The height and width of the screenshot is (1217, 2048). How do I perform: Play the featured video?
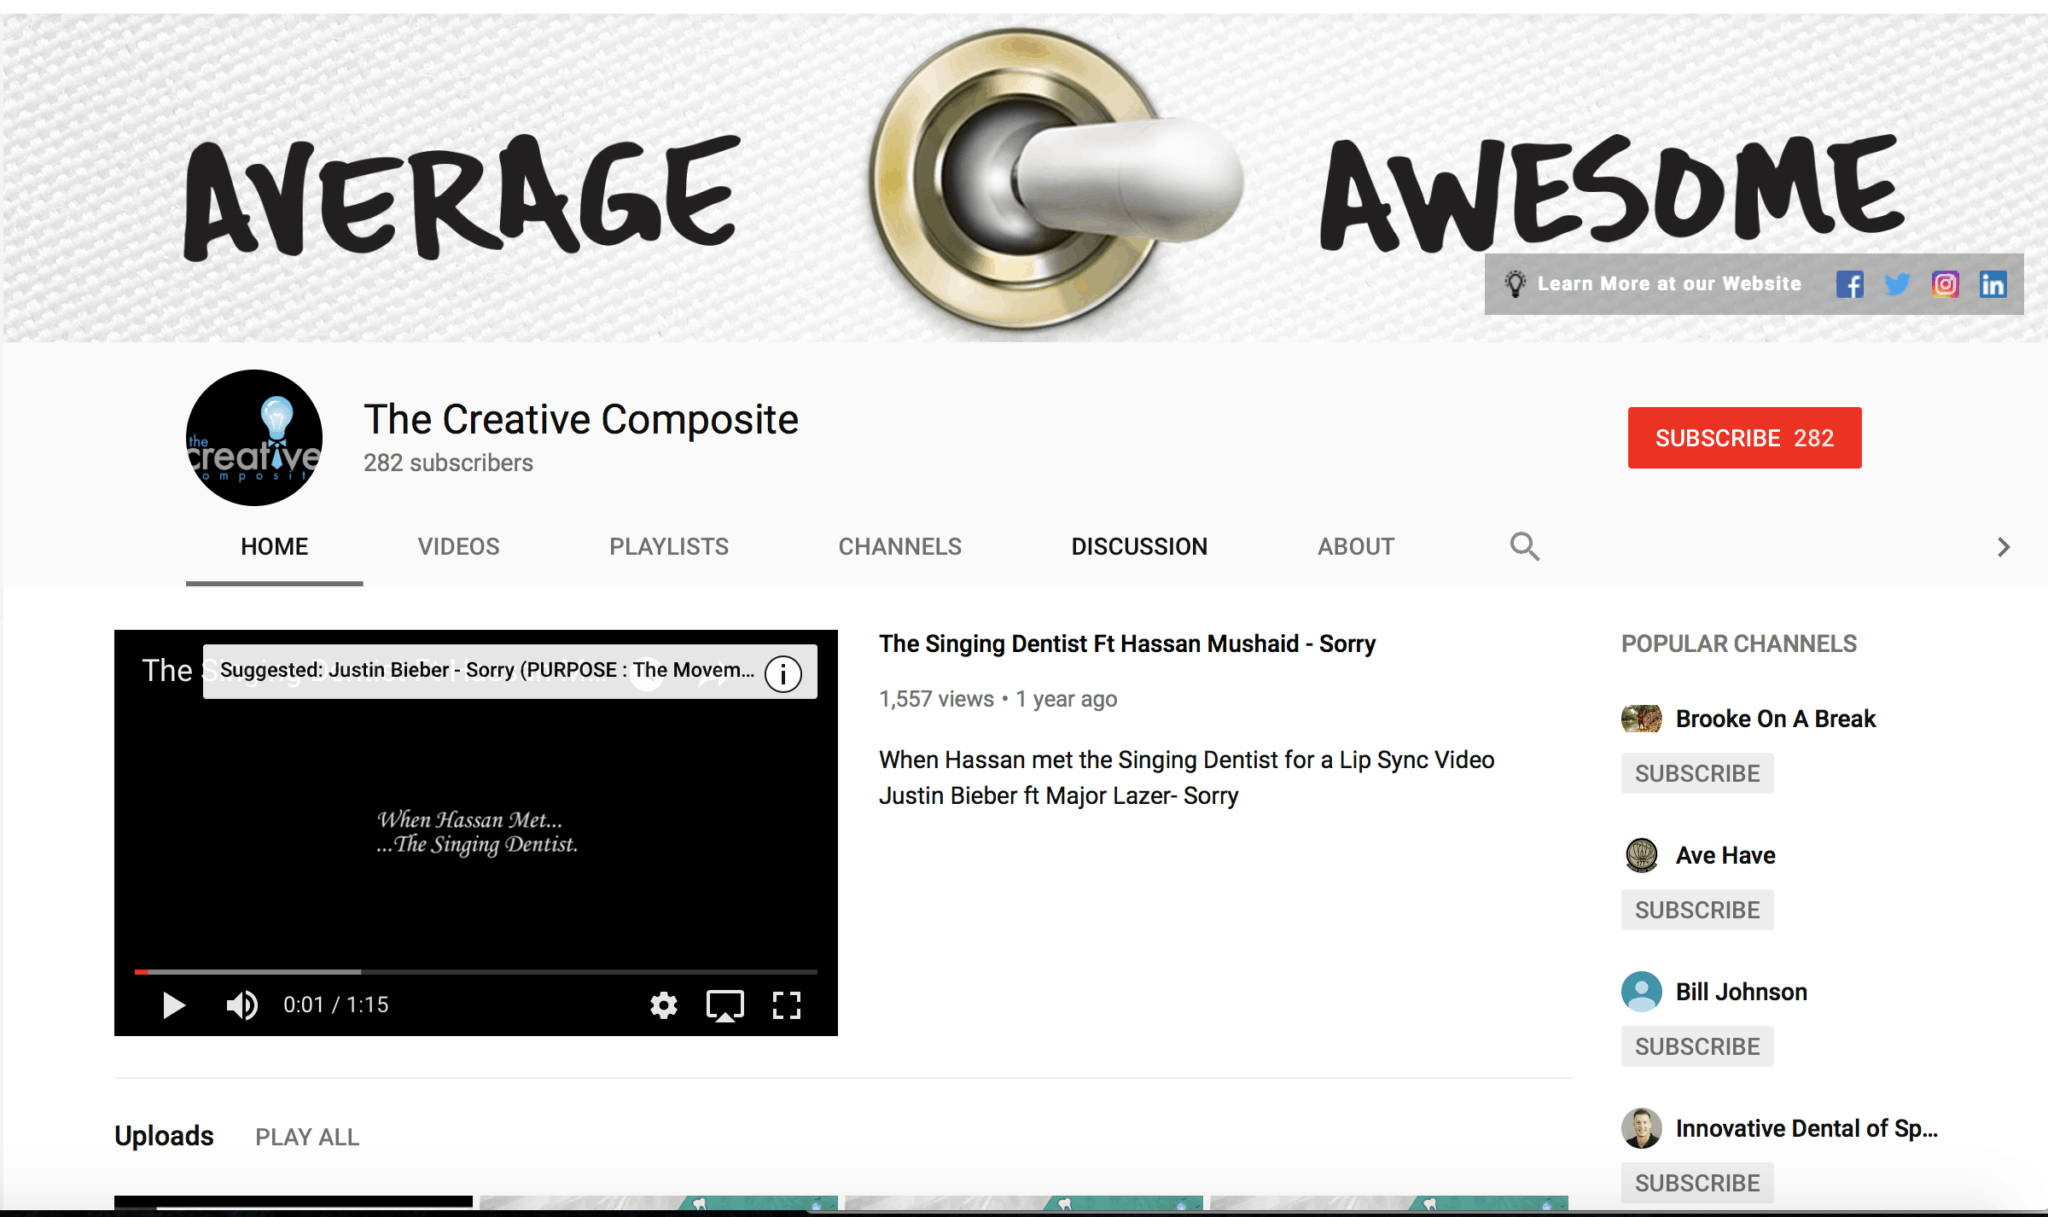point(173,1005)
